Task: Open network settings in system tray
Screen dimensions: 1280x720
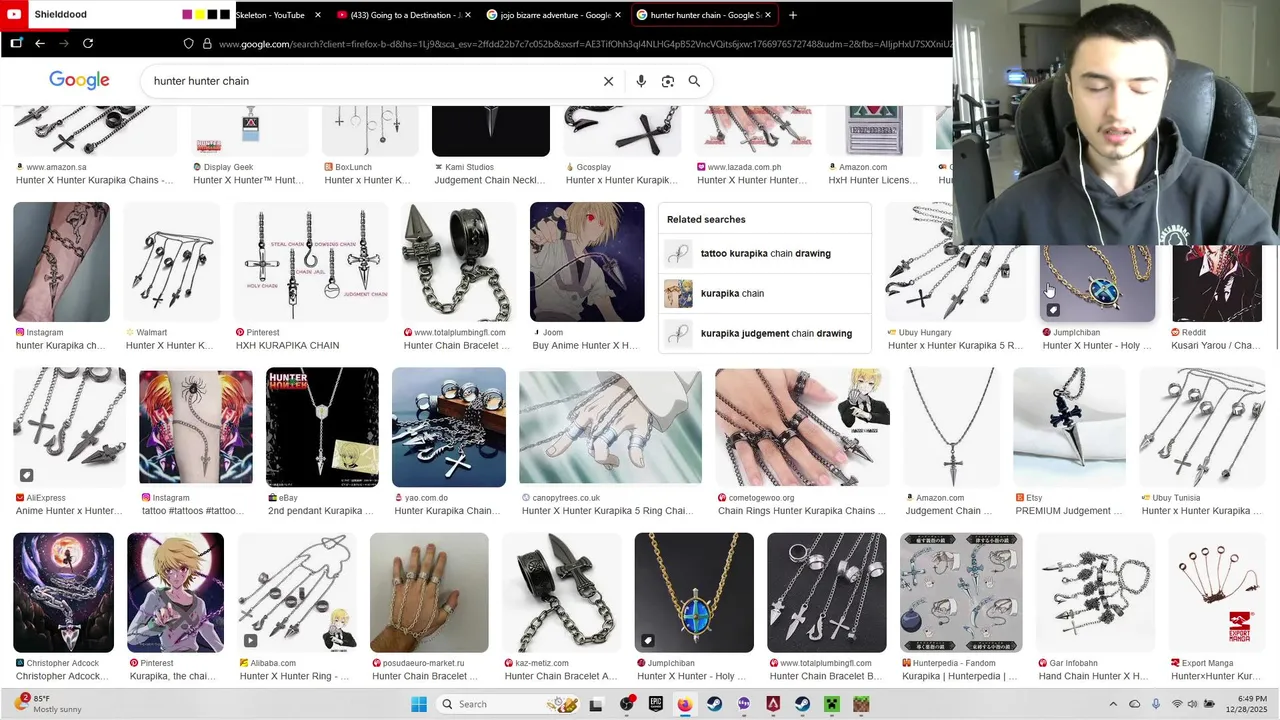Action: tap(1177, 704)
